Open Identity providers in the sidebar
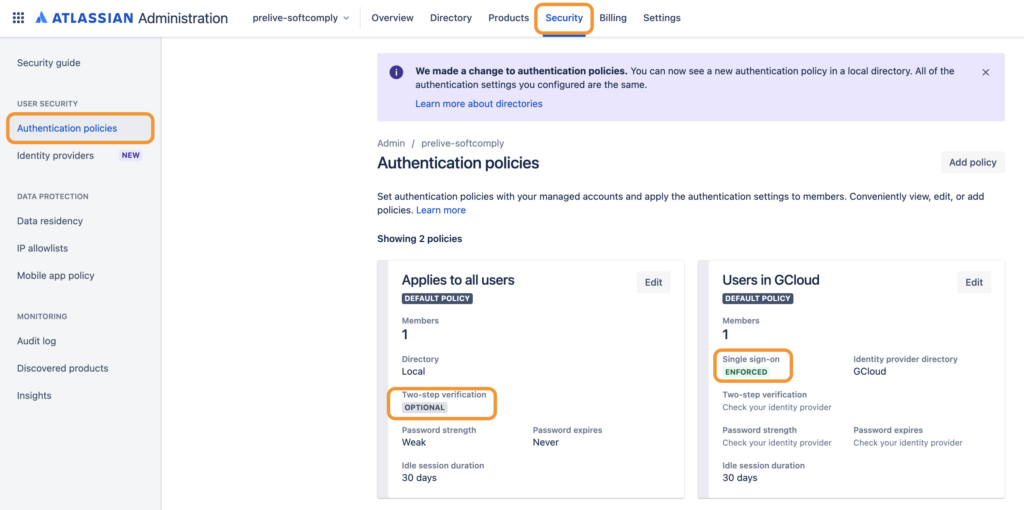Screen dimensions: 1024x510 coord(56,155)
